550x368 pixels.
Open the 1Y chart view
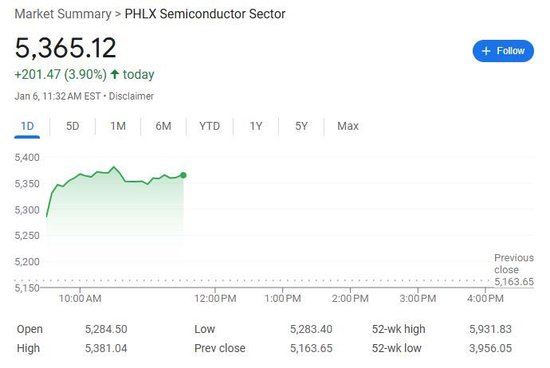point(256,126)
